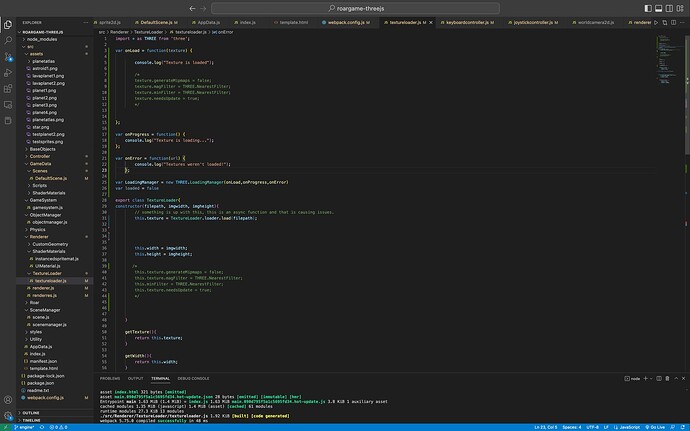This screenshot has height=431, width=690.
Task: Maximize the panel with the up chevron
Action: pyautogui.click(x=676, y=379)
